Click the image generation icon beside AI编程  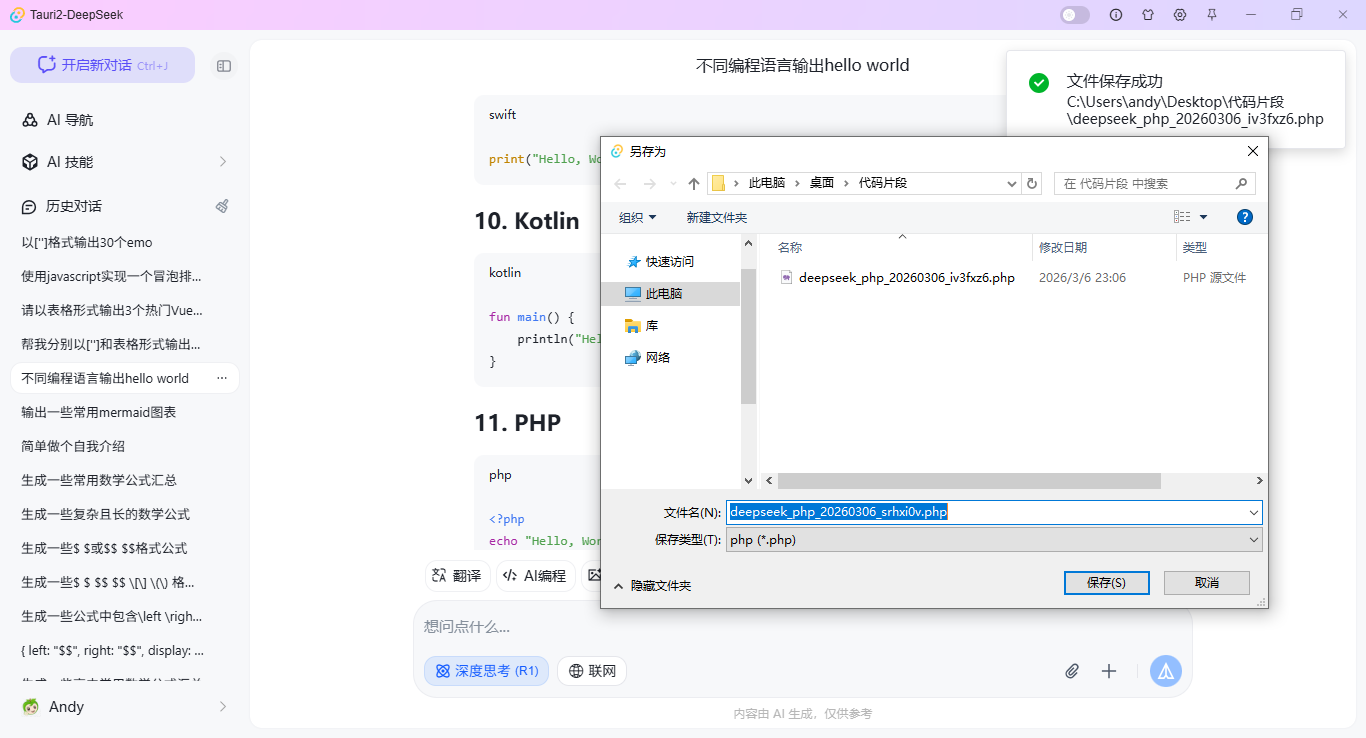(x=592, y=575)
